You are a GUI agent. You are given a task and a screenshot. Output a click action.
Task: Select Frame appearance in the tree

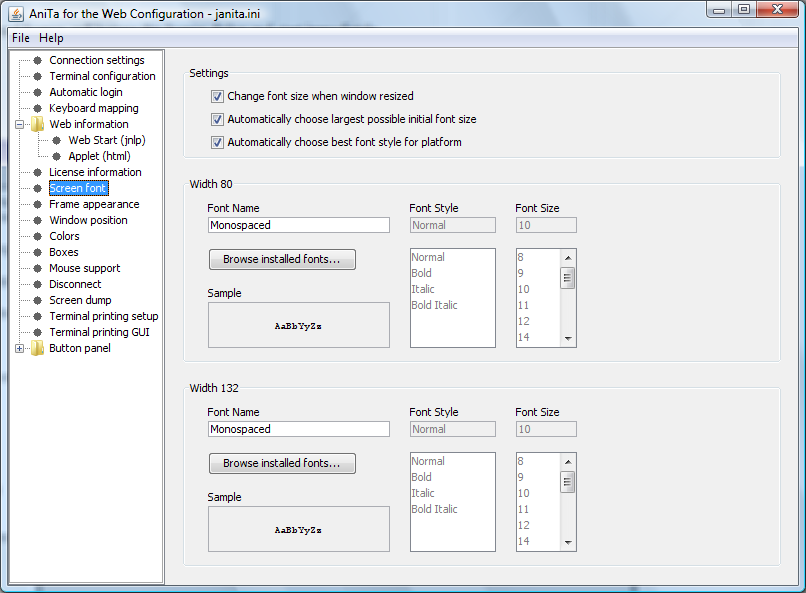pyautogui.click(x=94, y=204)
